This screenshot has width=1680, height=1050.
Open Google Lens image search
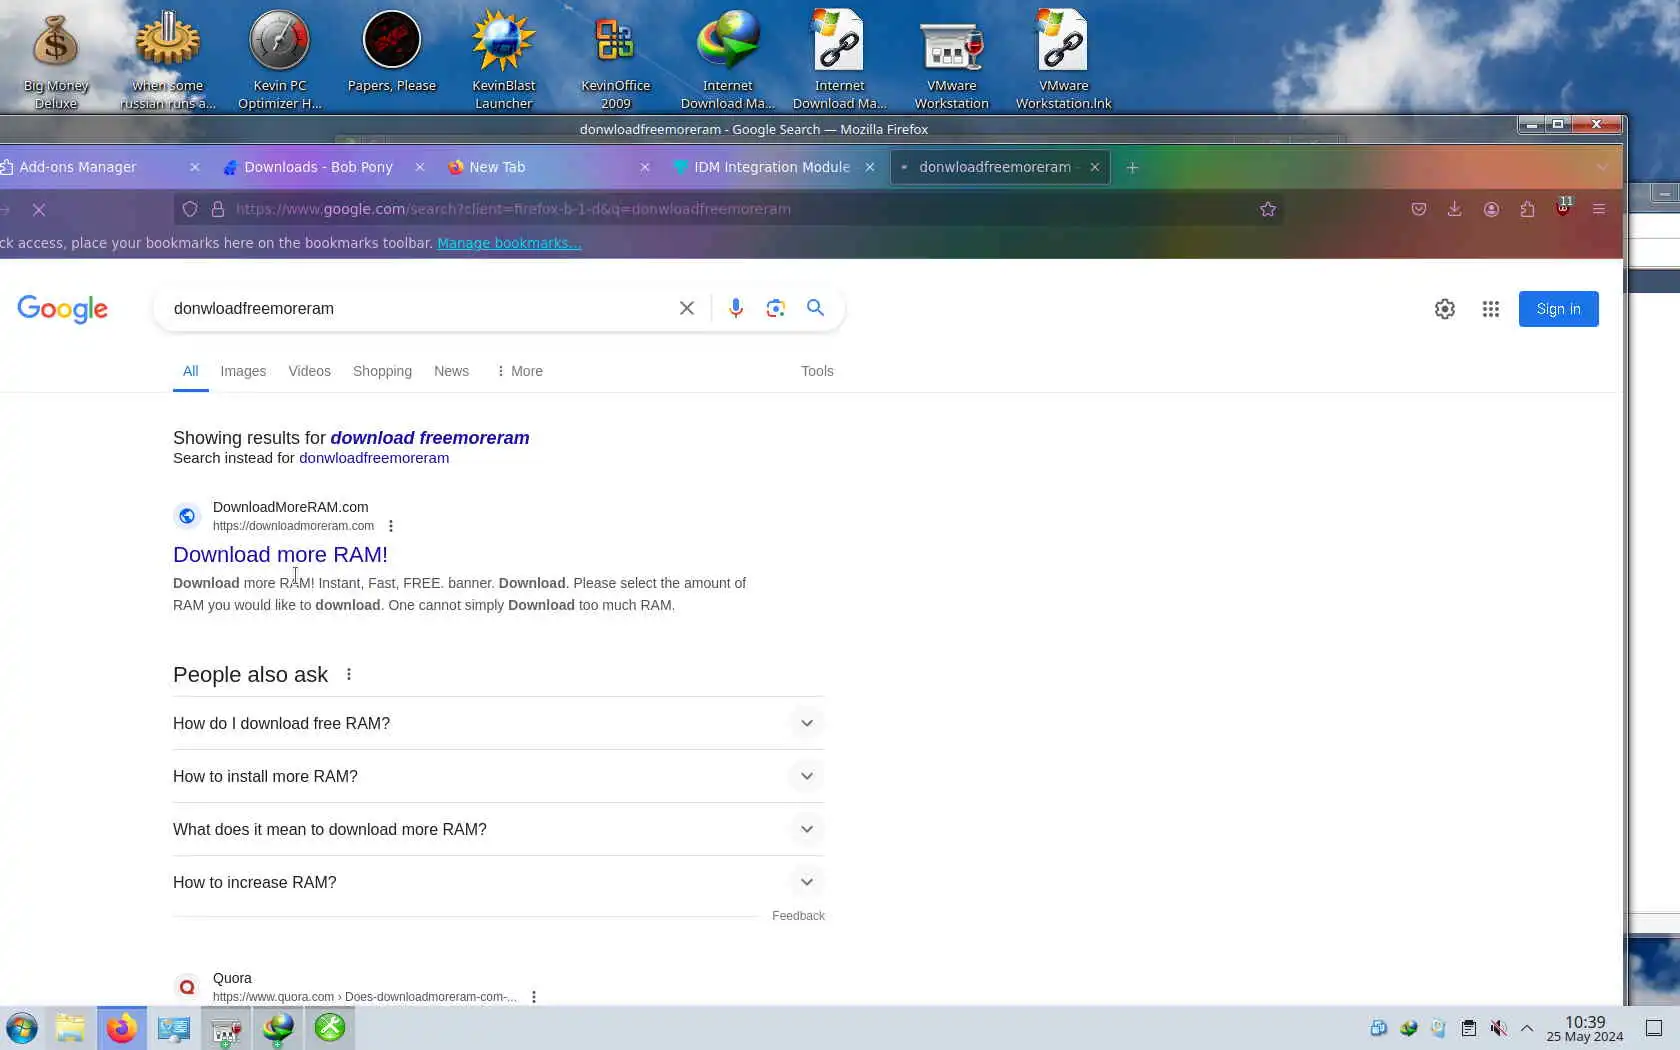click(776, 308)
